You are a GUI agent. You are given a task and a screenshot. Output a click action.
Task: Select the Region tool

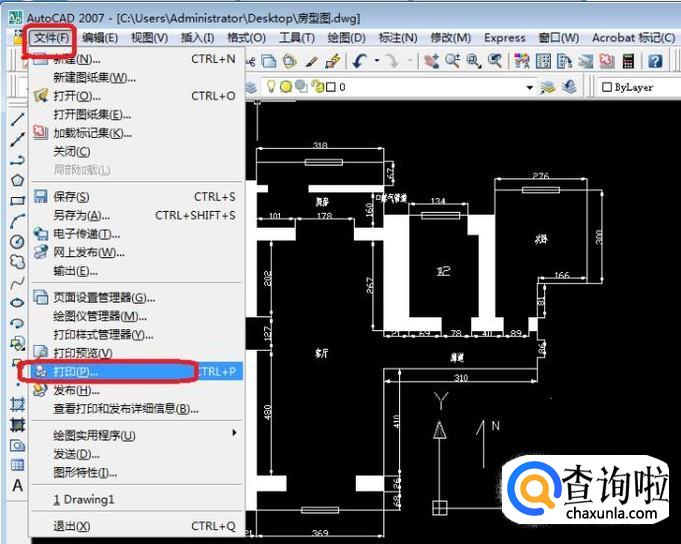tap(17, 445)
